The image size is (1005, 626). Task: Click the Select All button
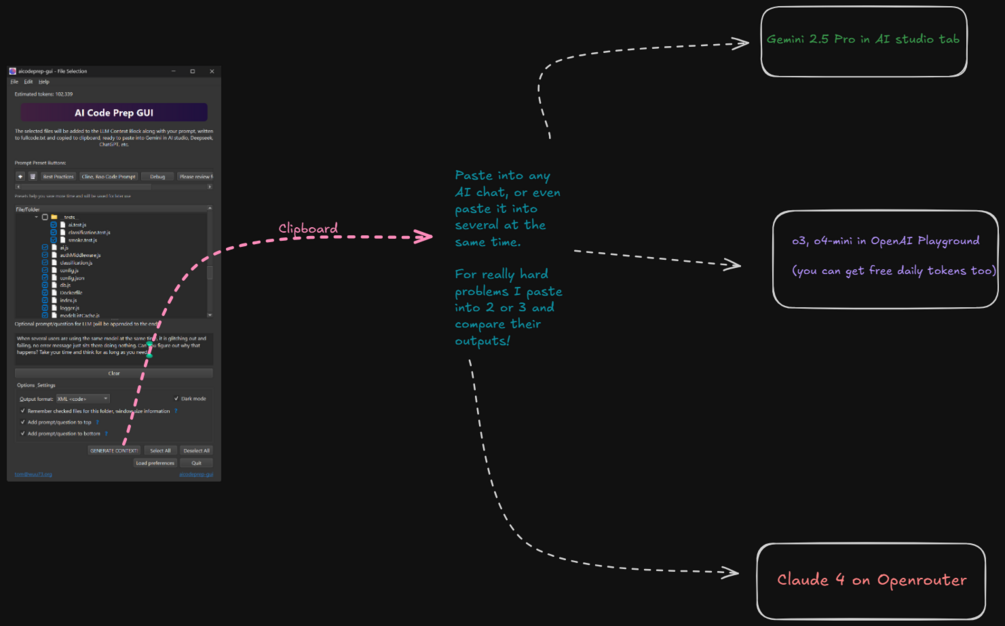(160, 450)
